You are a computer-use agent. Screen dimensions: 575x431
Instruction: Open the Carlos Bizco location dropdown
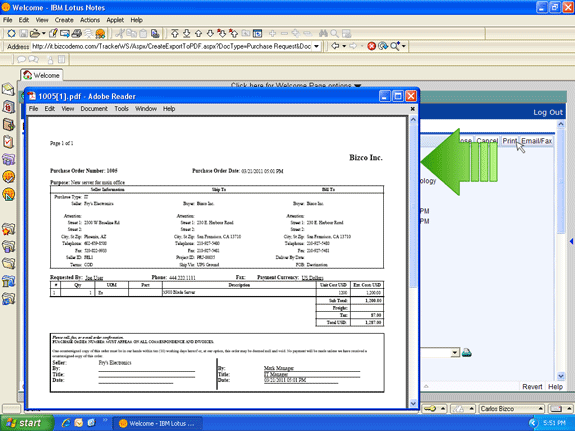click(512, 409)
